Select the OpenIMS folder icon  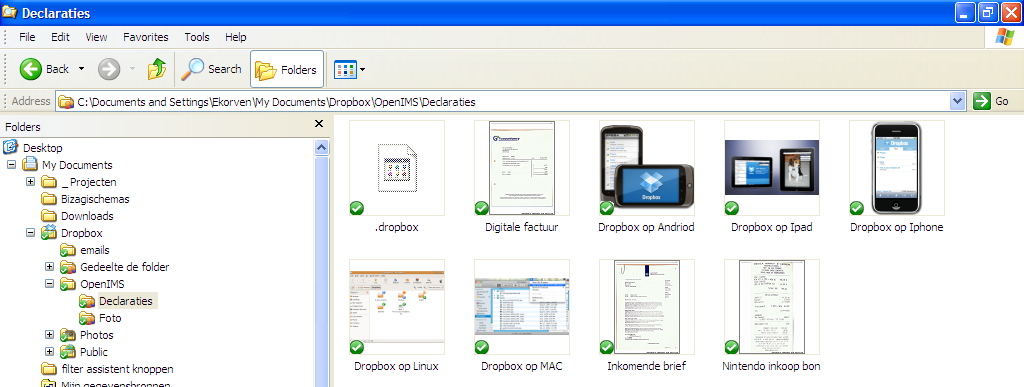point(68,284)
